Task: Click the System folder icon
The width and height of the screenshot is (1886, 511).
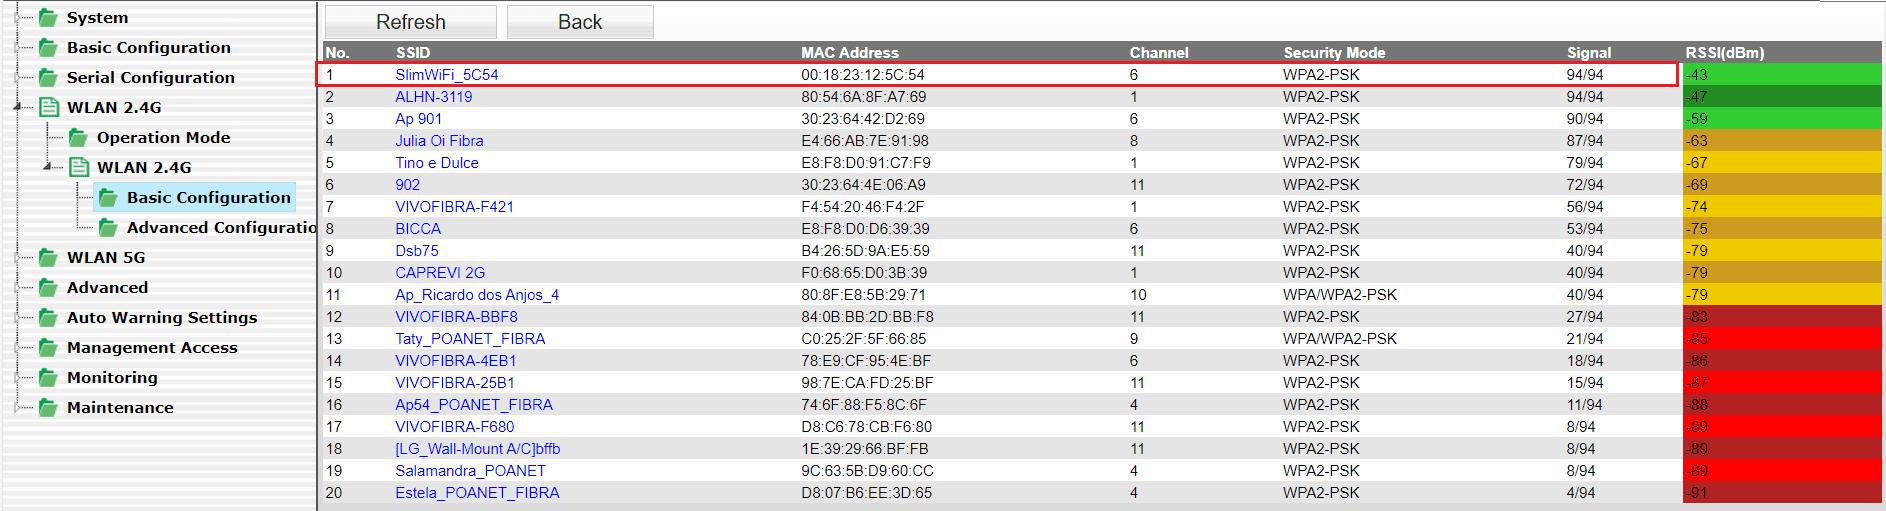Action: (x=47, y=17)
